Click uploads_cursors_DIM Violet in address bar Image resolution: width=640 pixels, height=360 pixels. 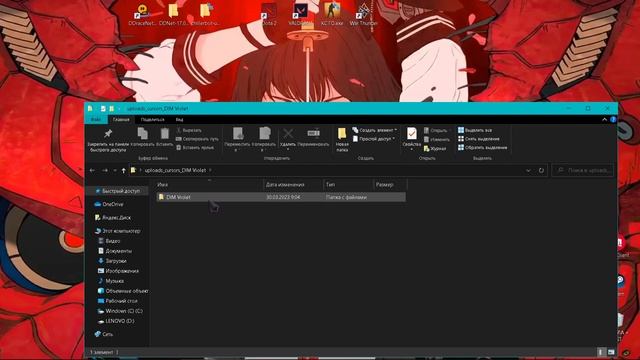(x=175, y=170)
